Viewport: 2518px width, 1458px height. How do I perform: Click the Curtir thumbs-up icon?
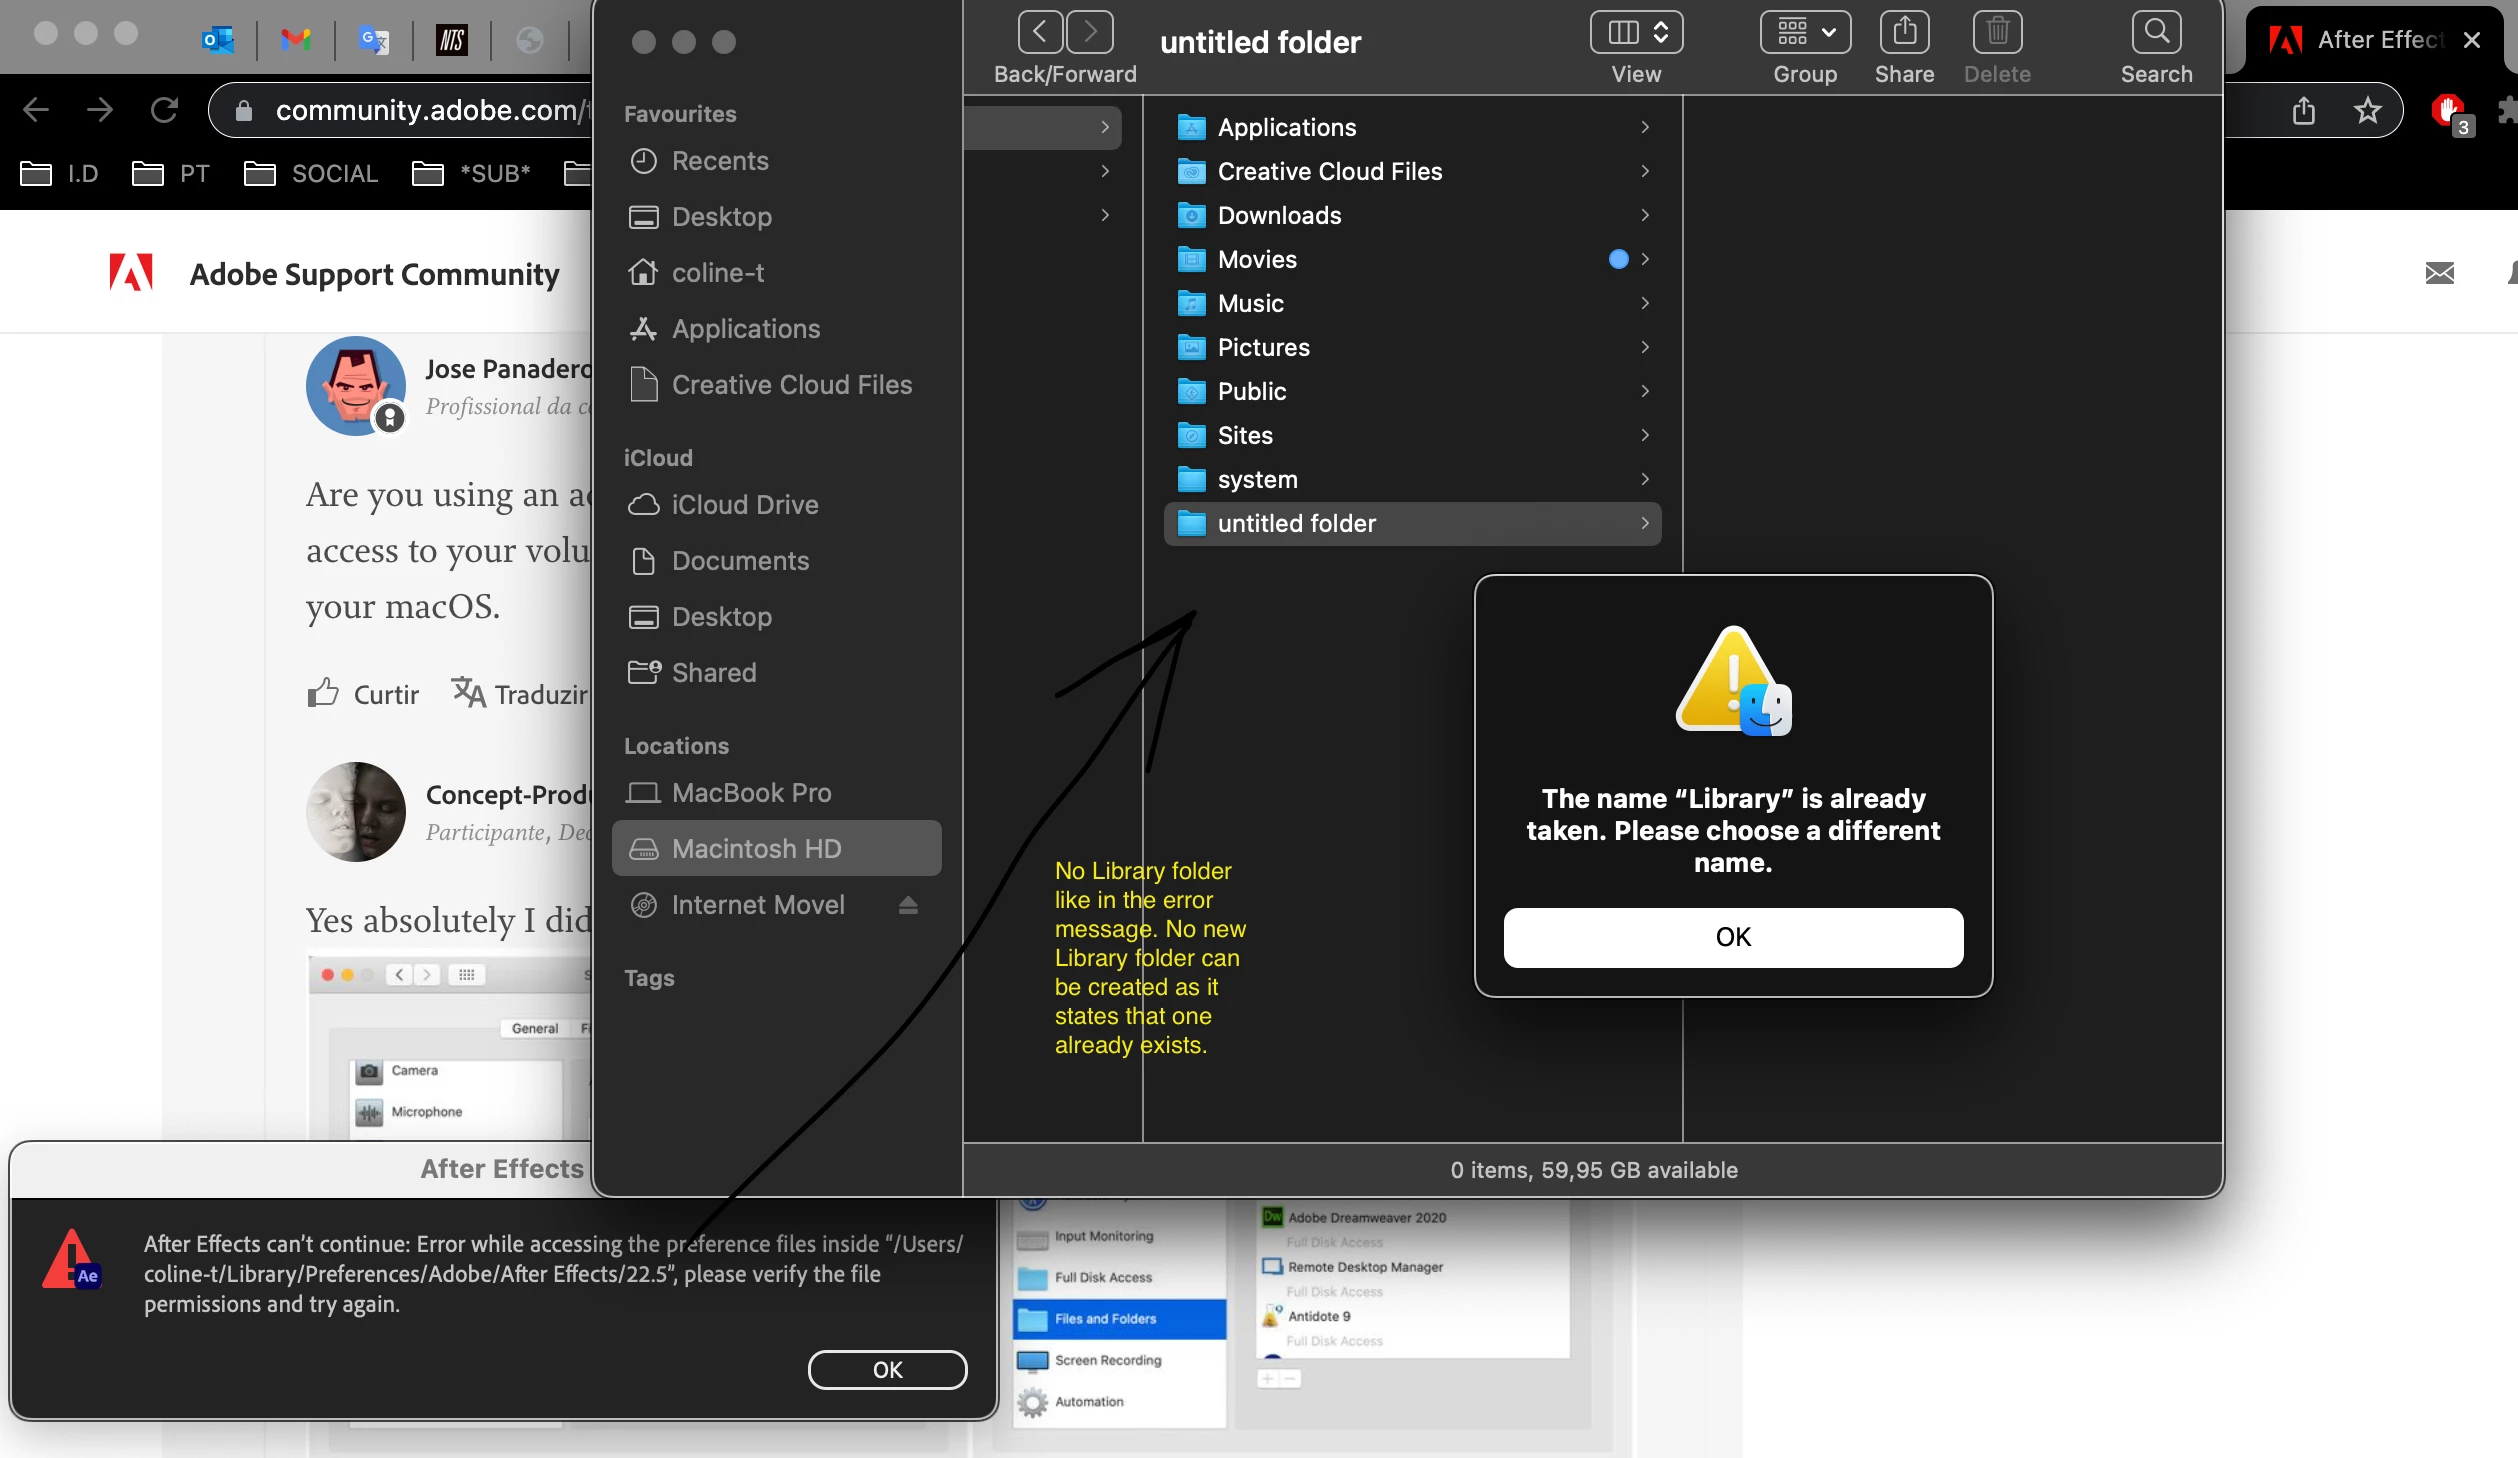pyautogui.click(x=322, y=693)
